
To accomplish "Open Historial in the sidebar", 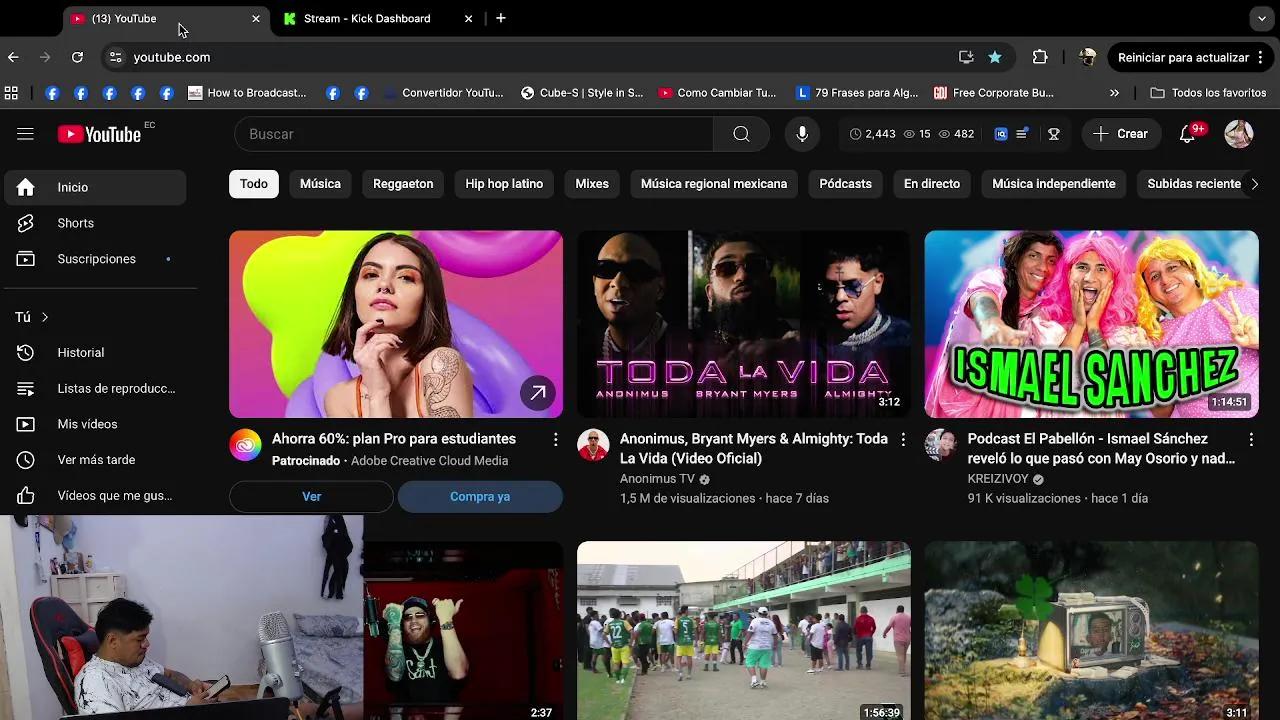I will click(x=80, y=353).
